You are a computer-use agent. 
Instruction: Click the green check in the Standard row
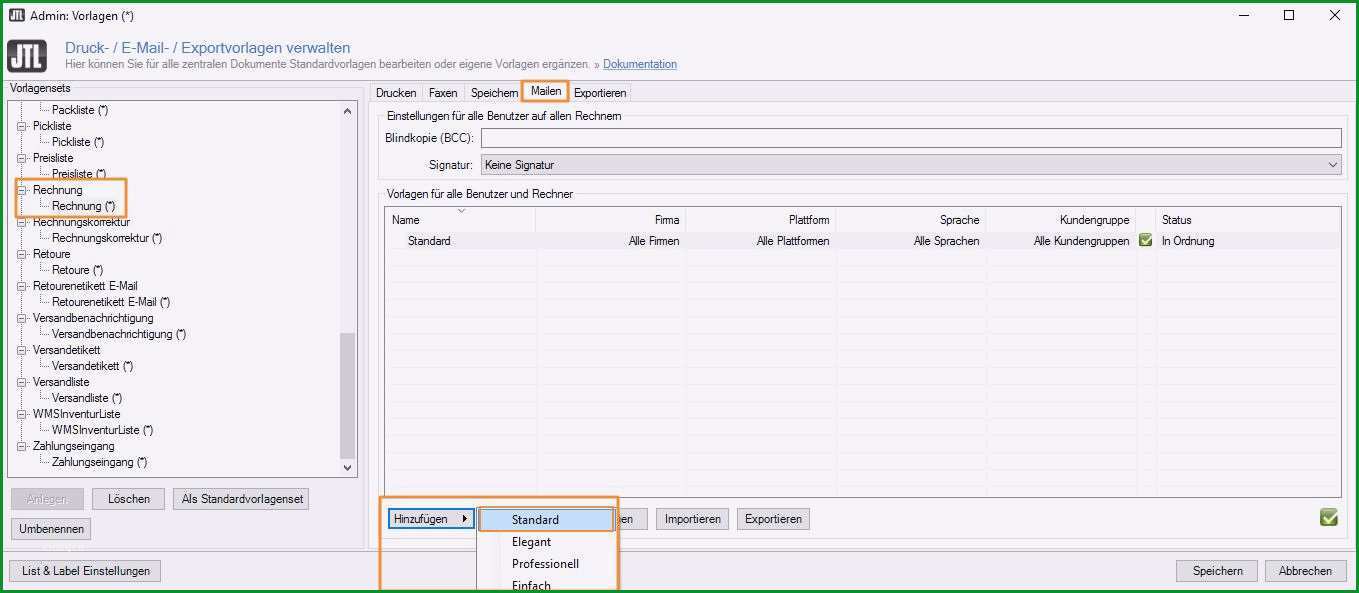[1146, 241]
